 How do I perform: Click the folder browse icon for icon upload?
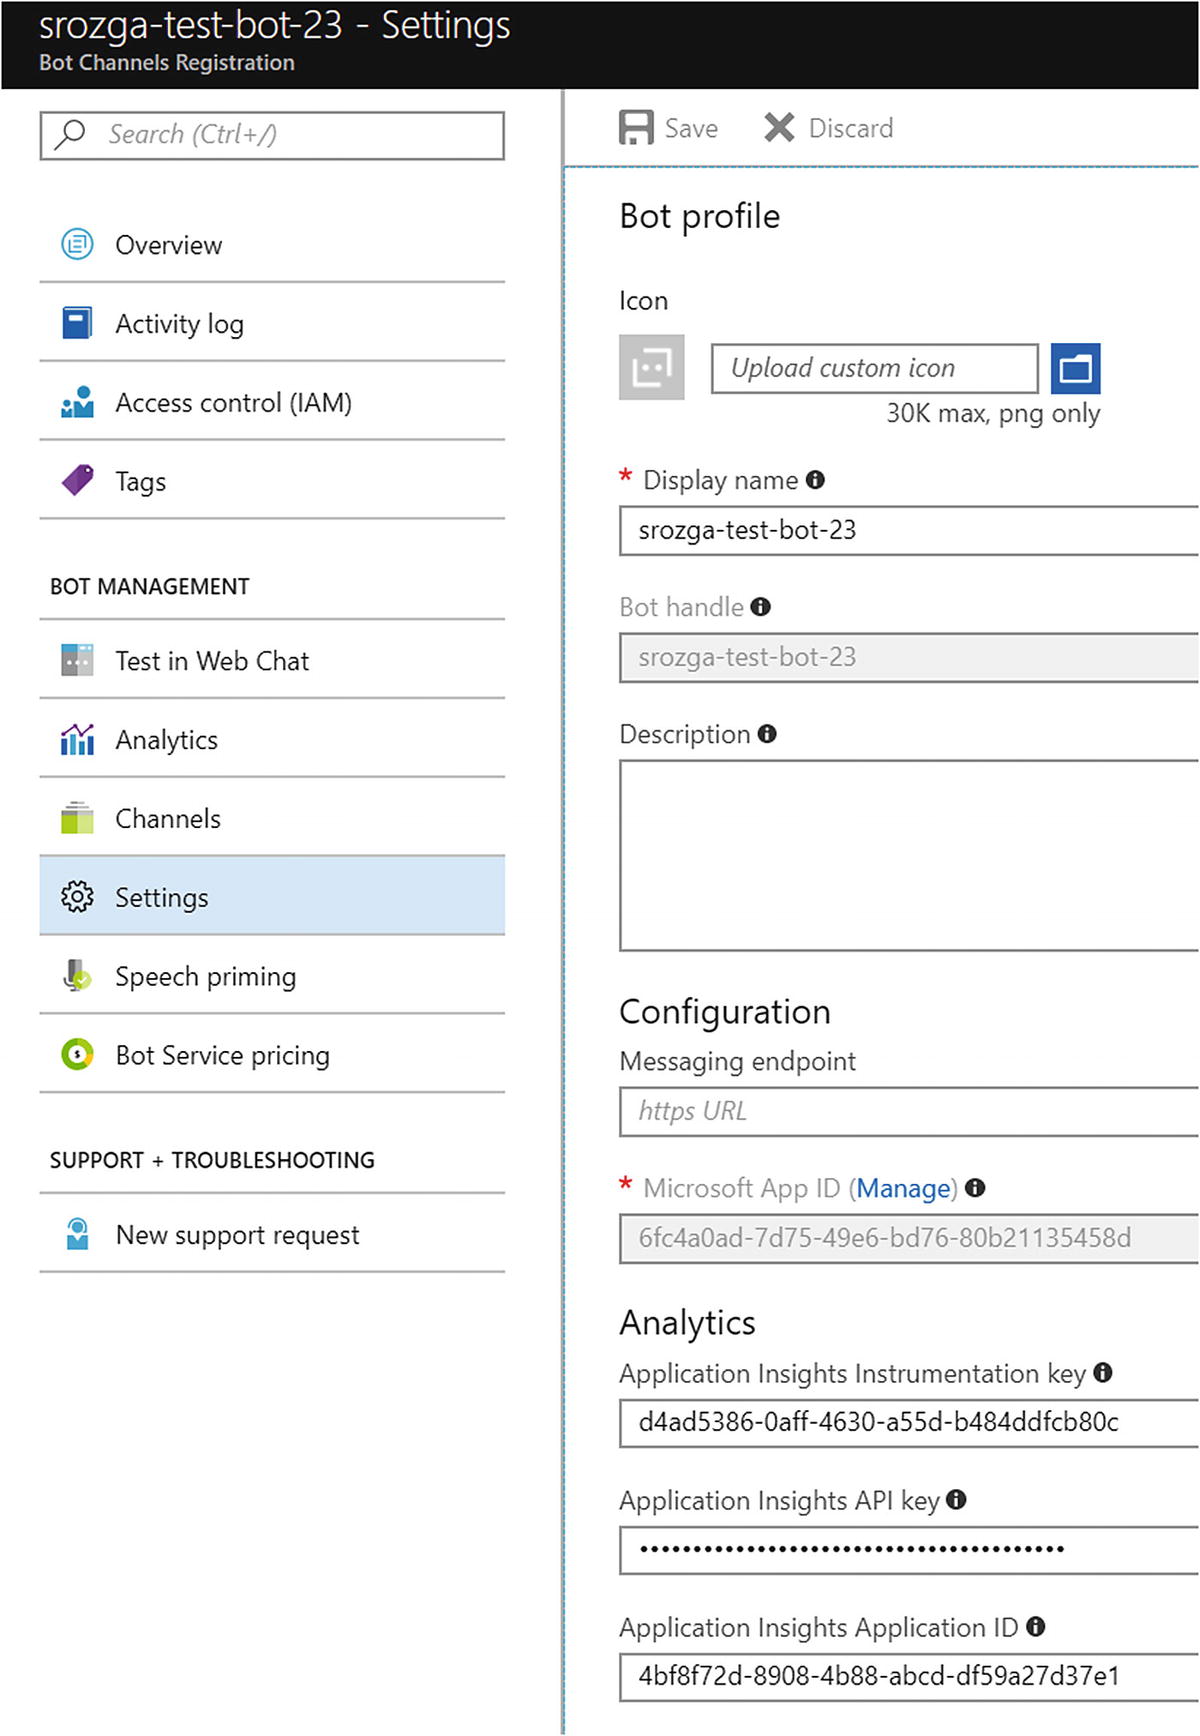(1075, 369)
